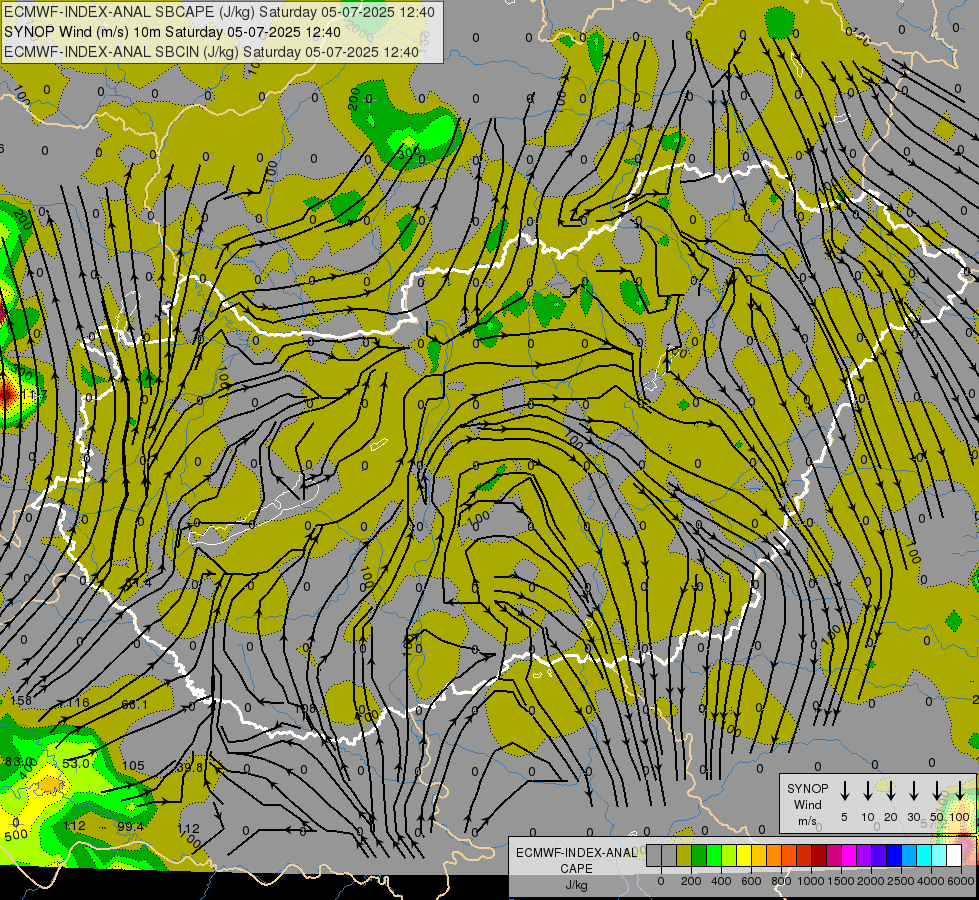
Task: Pick the pale cyan swatch after 4000
Action: pos(940,855)
